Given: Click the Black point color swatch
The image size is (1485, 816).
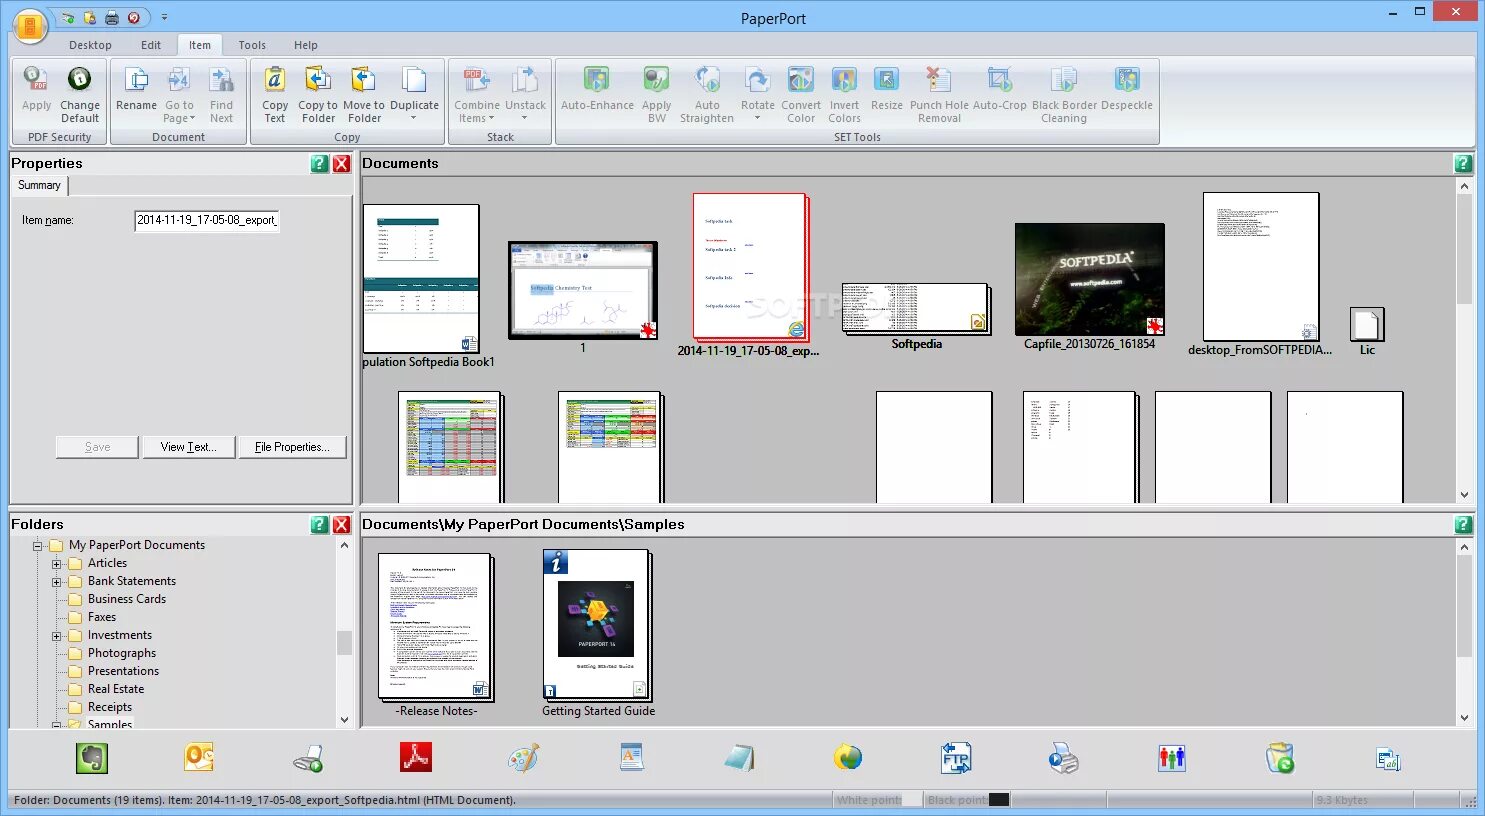Looking at the screenshot, I should coord(999,800).
